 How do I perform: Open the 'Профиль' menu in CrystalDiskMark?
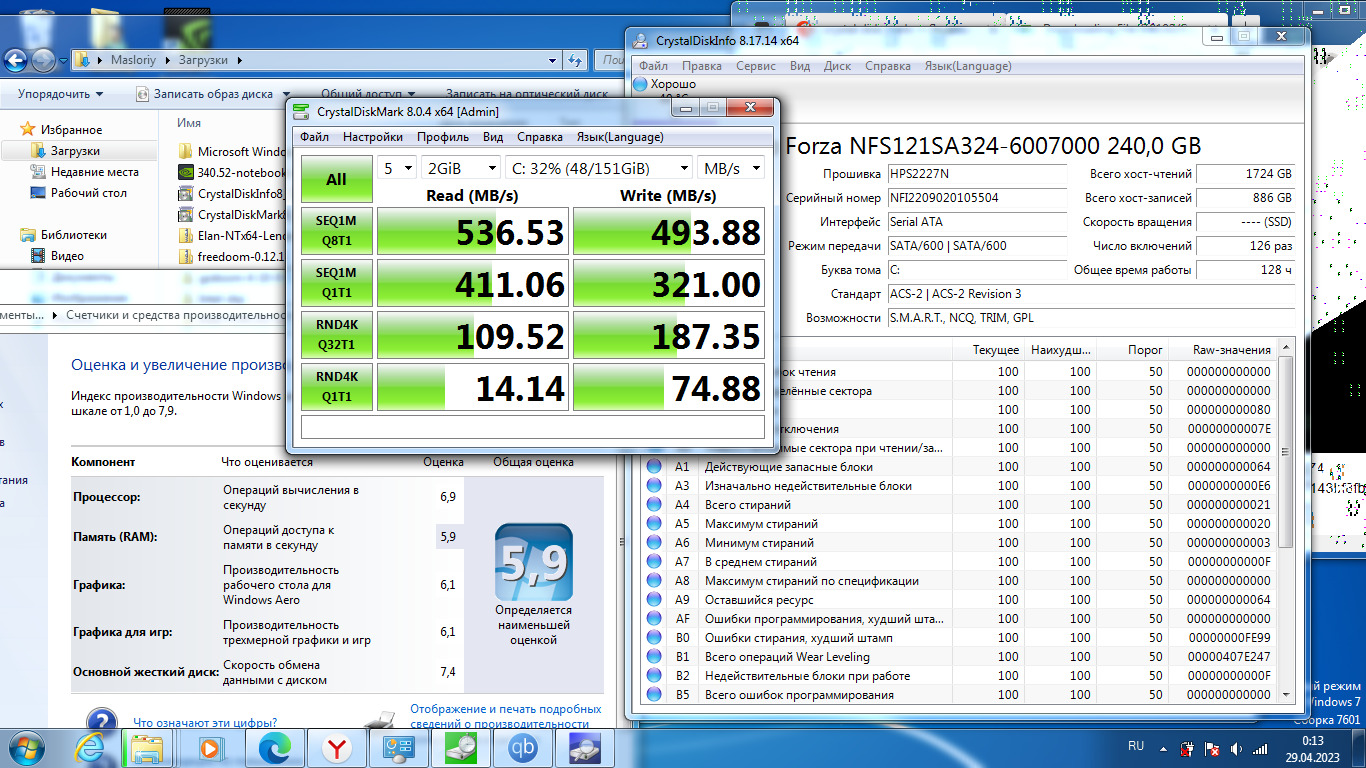[443, 137]
